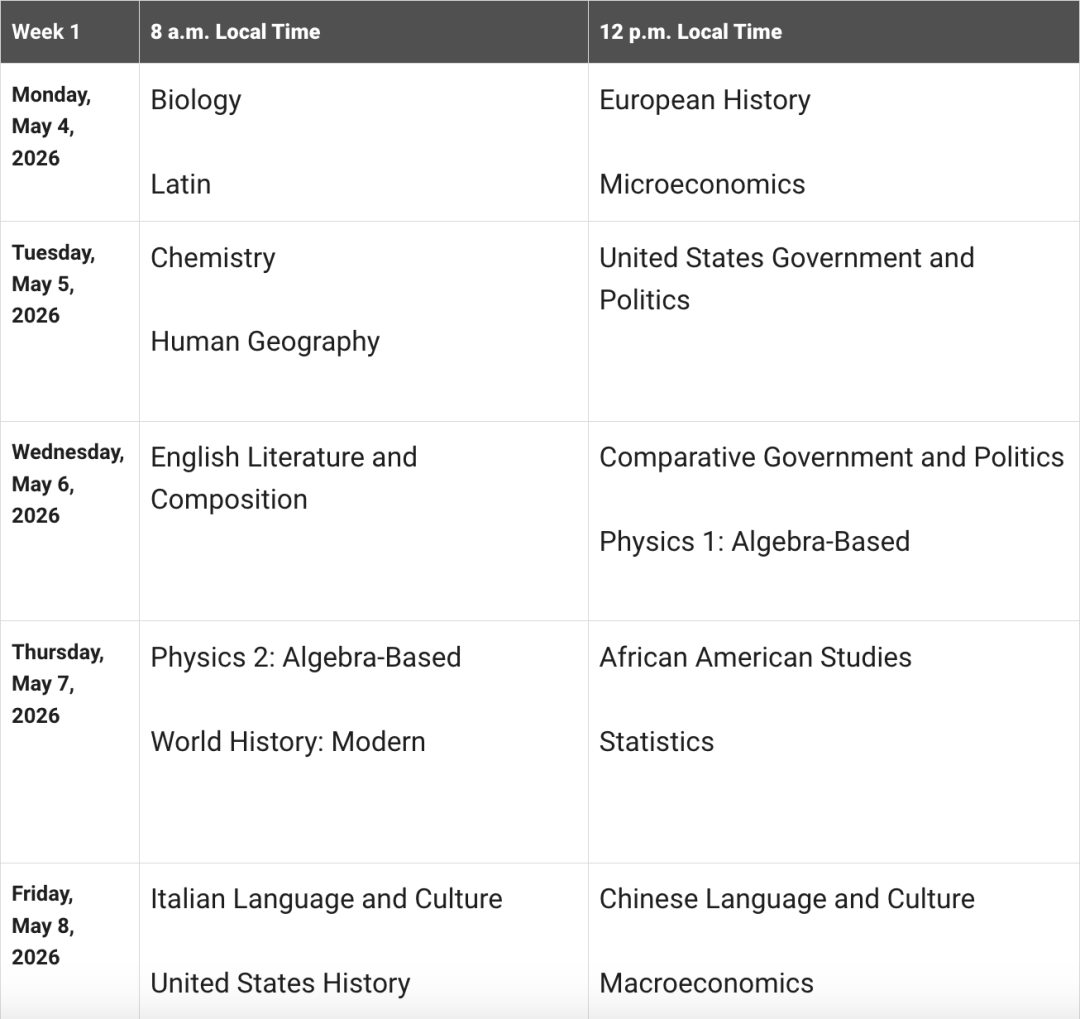Click the Macroeconomics exam entry
1080x1019 pixels.
(706, 983)
